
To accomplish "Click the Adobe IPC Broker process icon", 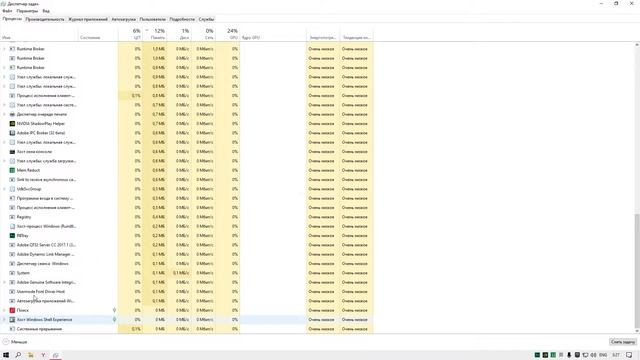I will pos(12,133).
